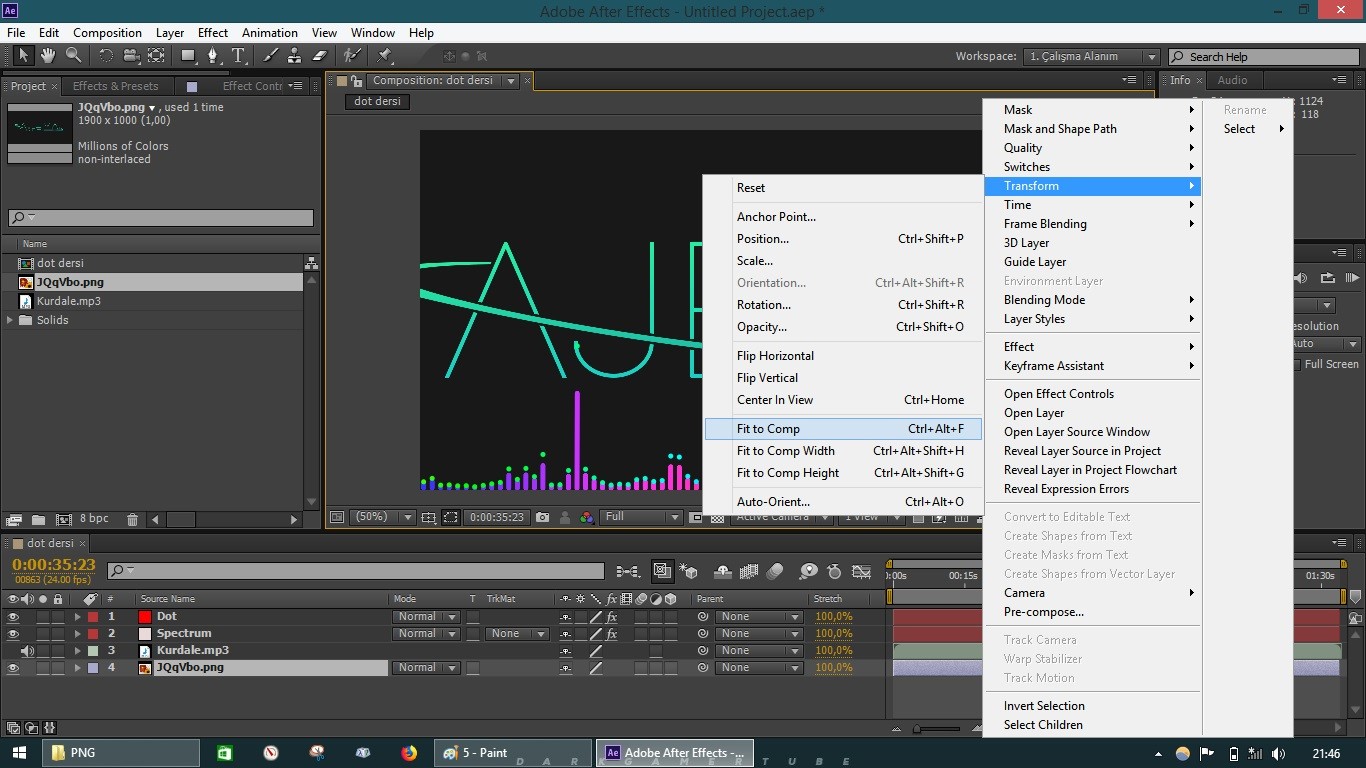Open the Spectrum layer TrkMat dropdown
The width and height of the screenshot is (1366, 768).
coord(518,634)
